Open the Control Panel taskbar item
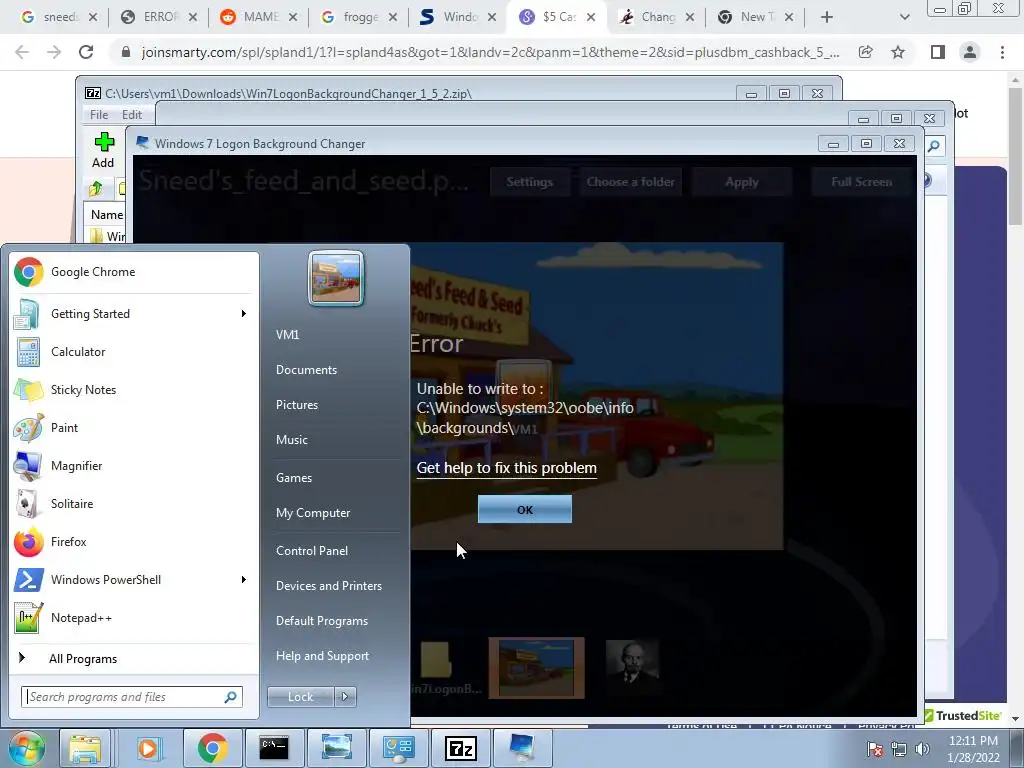Screen dimensions: 1024x768 (x=398, y=748)
